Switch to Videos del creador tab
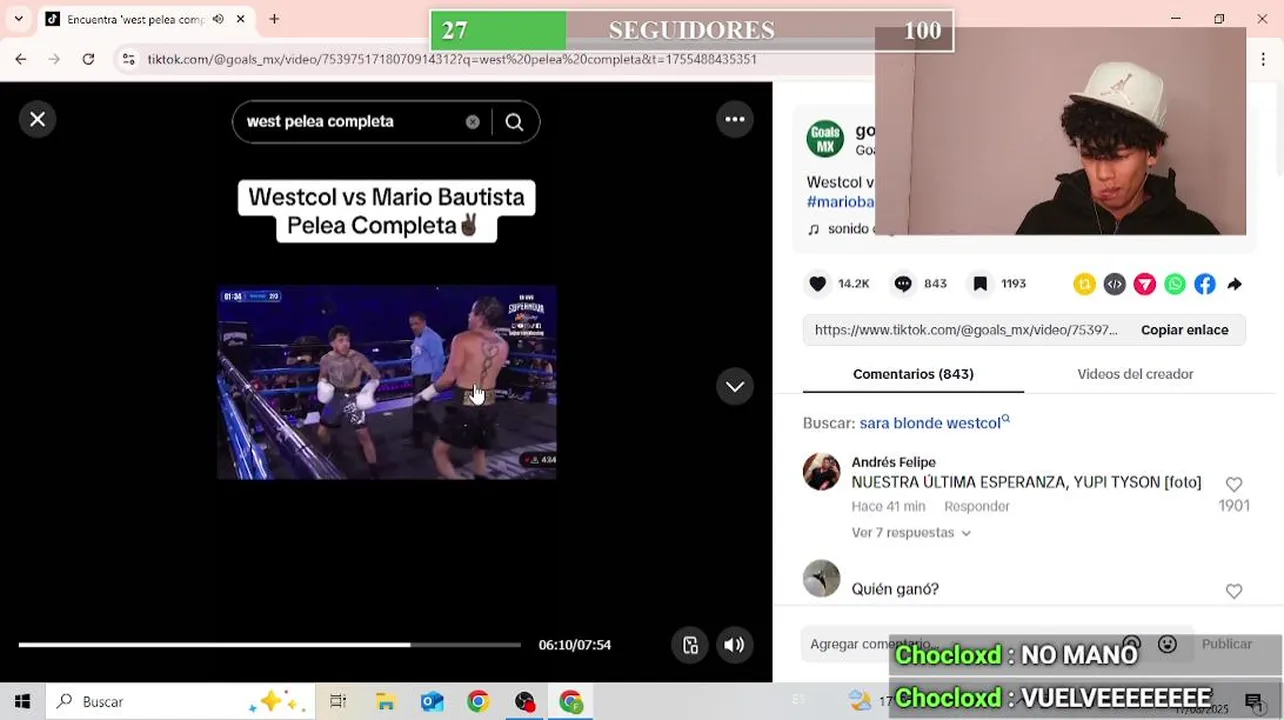The image size is (1284, 720). click(x=1135, y=374)
